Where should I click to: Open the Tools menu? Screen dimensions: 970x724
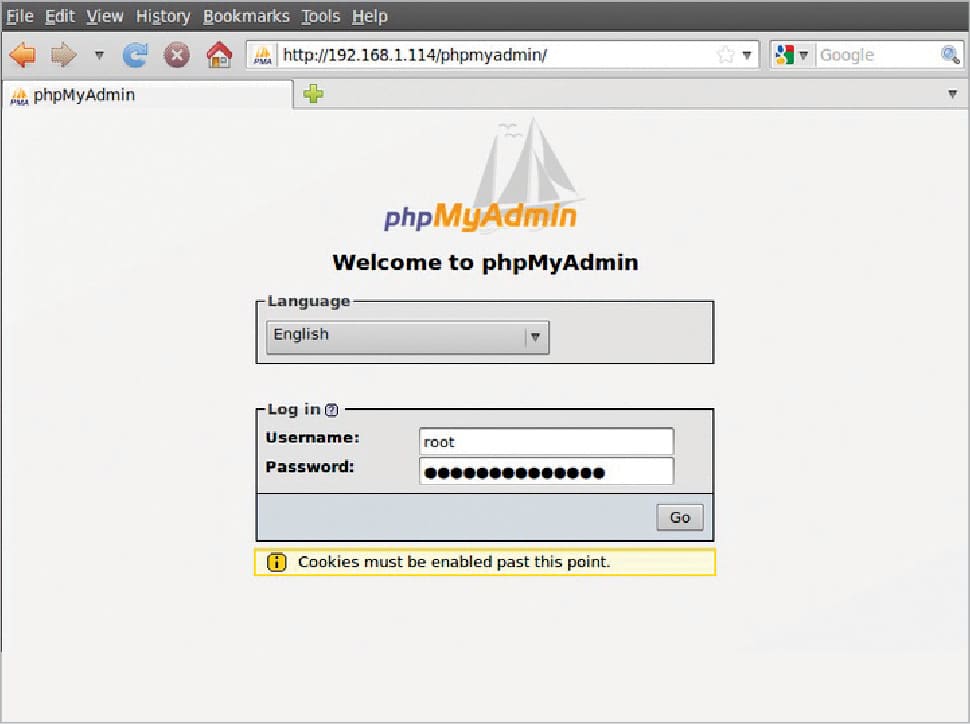[x=320, y=16]
